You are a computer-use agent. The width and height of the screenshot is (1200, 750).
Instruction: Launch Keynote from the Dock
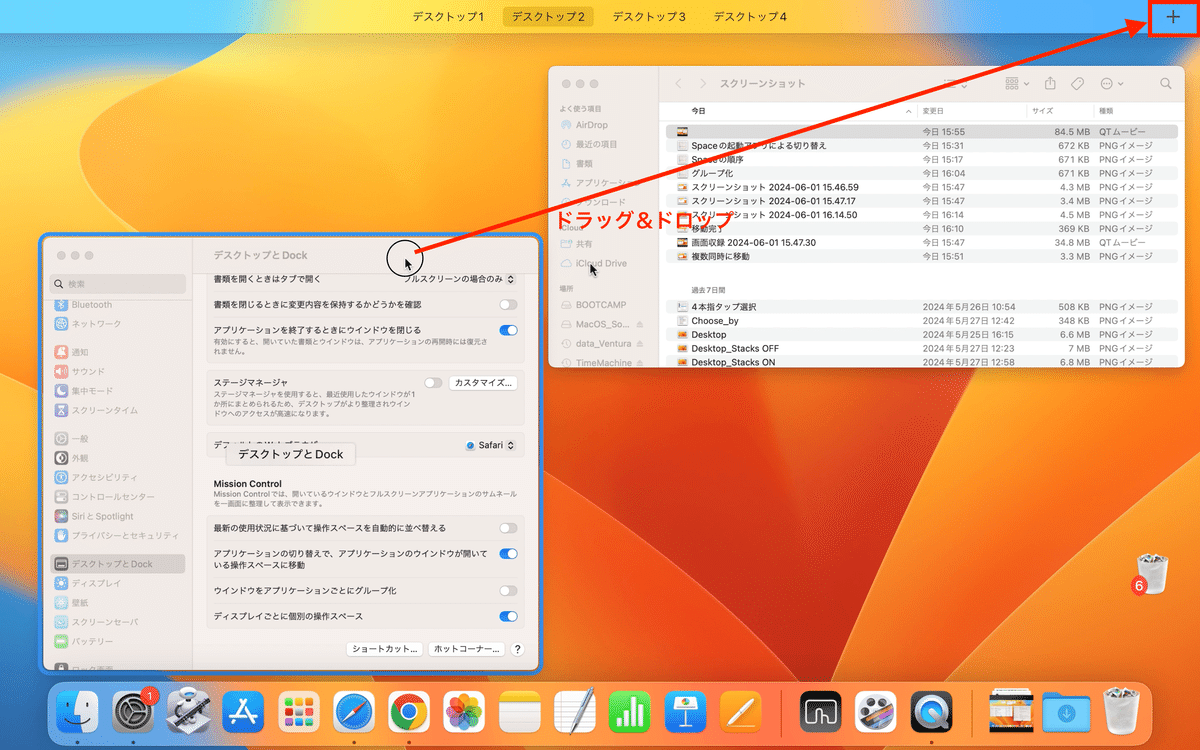click(x=685, y=713)
